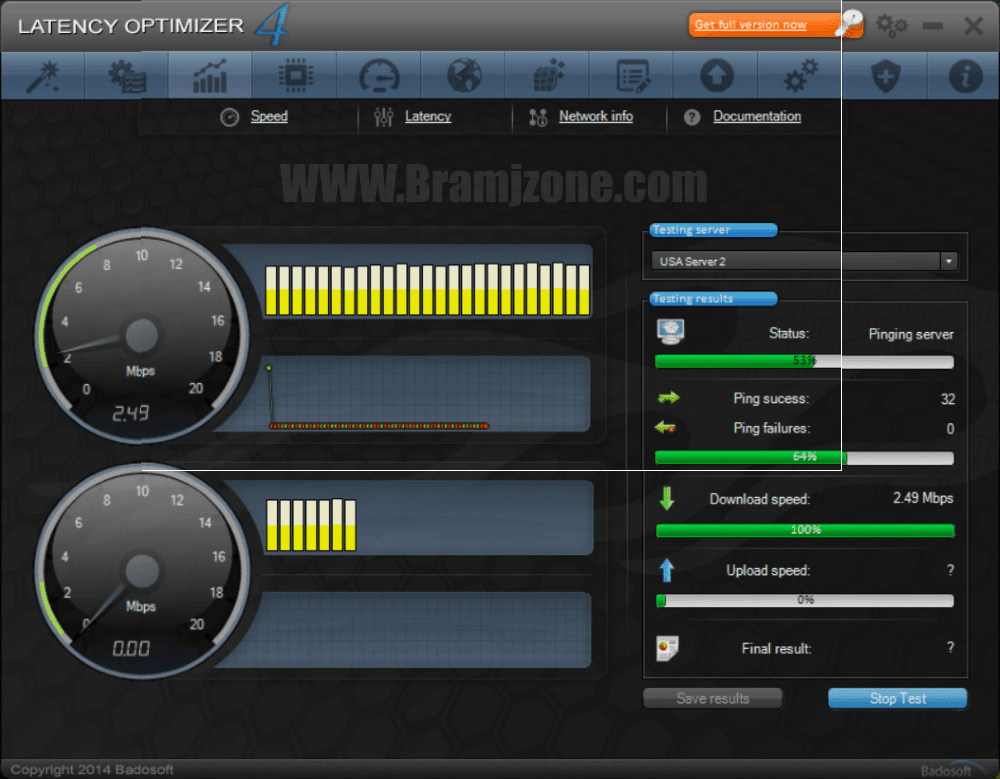
Task: Switch to the Latency tab
Action: 428,116
